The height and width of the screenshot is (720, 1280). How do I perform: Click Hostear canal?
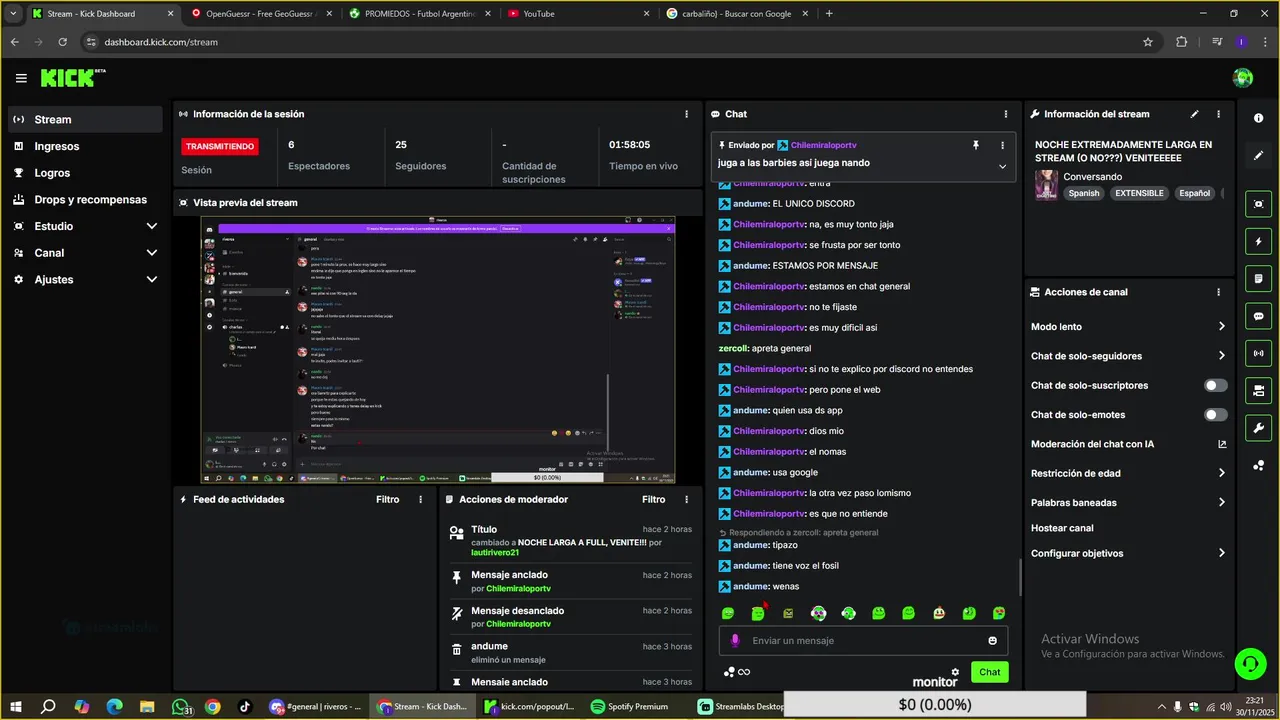point(1062,528)
